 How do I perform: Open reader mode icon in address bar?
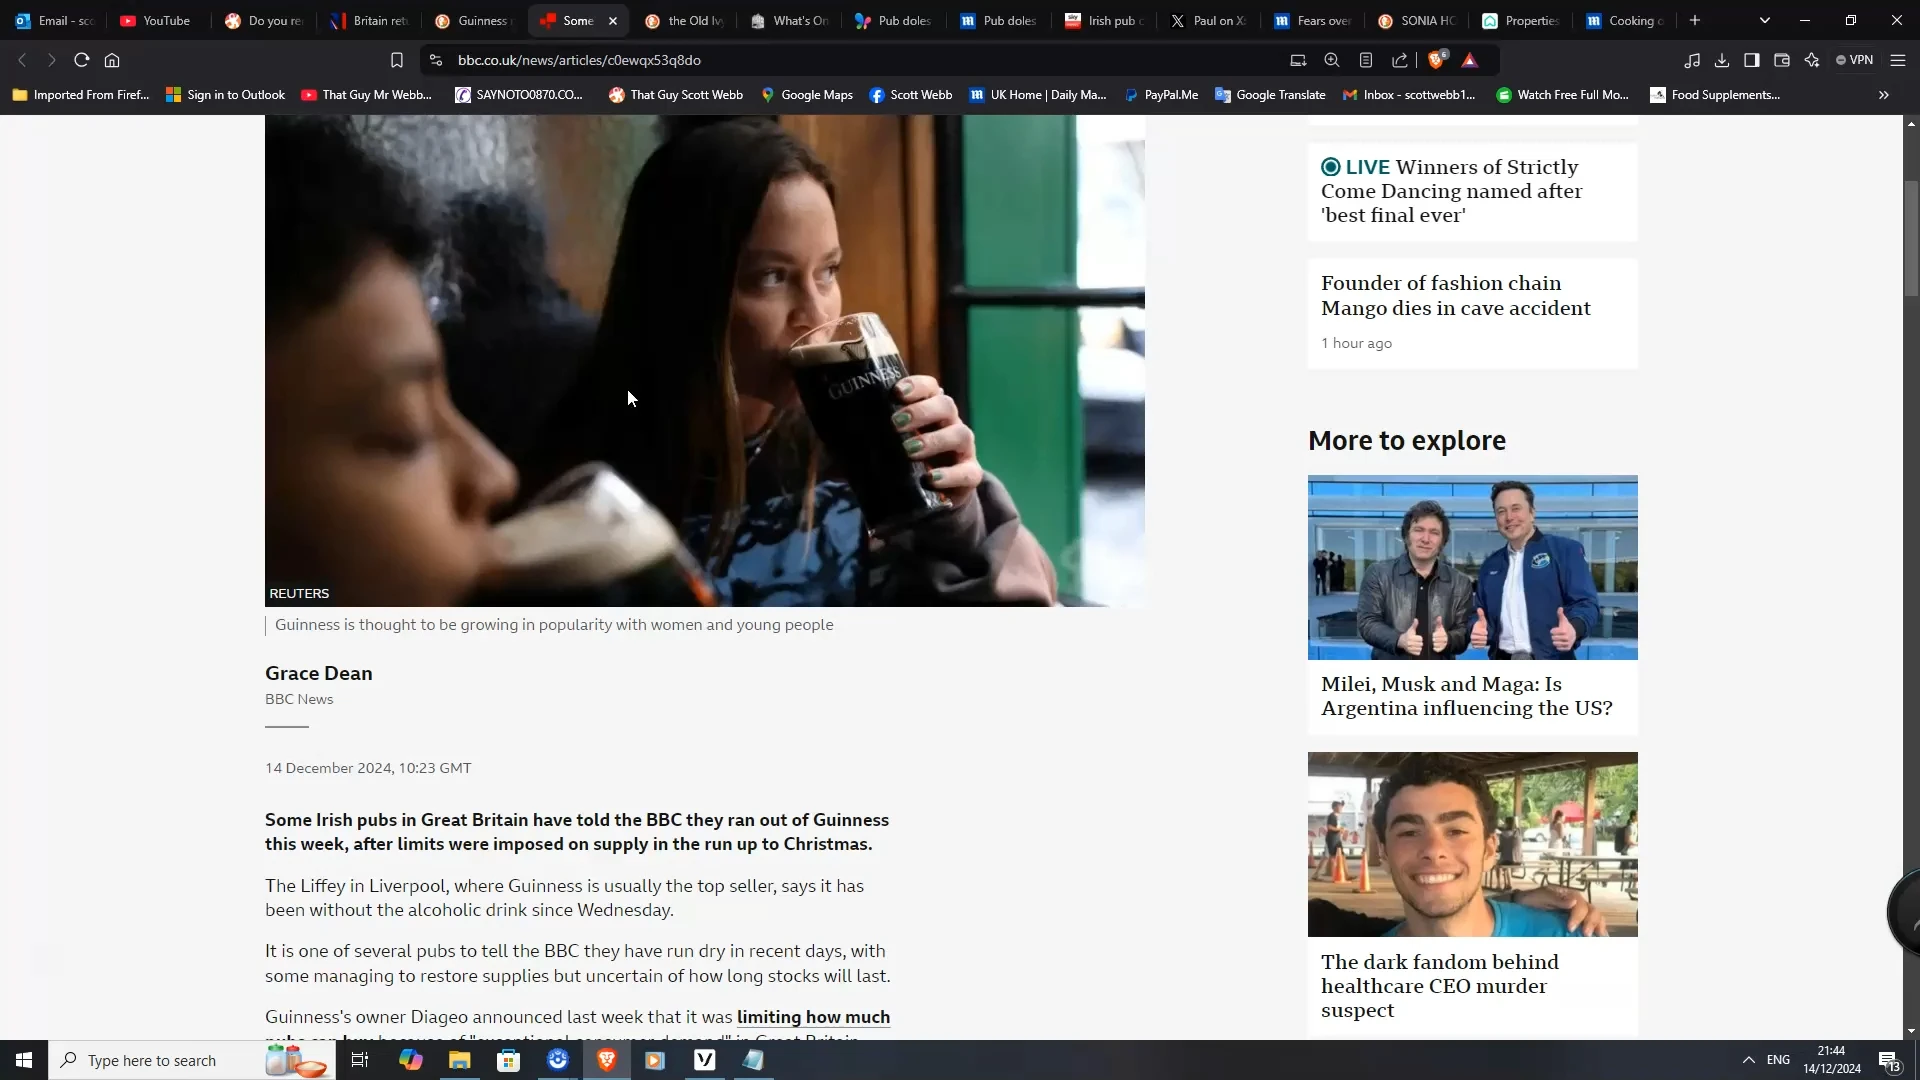[1366, 60]
